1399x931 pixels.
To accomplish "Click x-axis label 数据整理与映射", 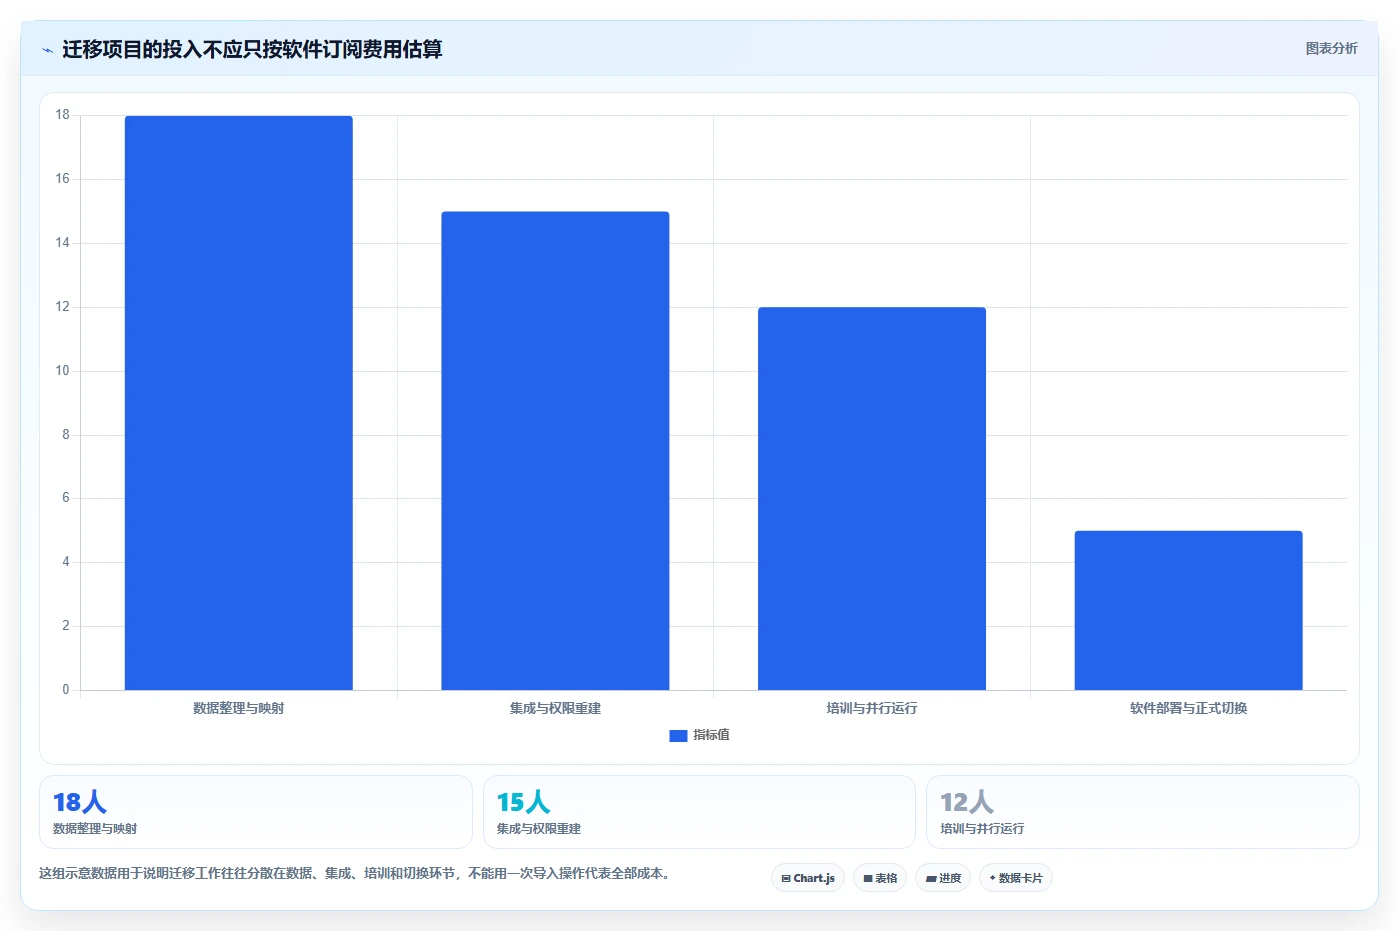I will pyautogui.click(x=238, y=708).
